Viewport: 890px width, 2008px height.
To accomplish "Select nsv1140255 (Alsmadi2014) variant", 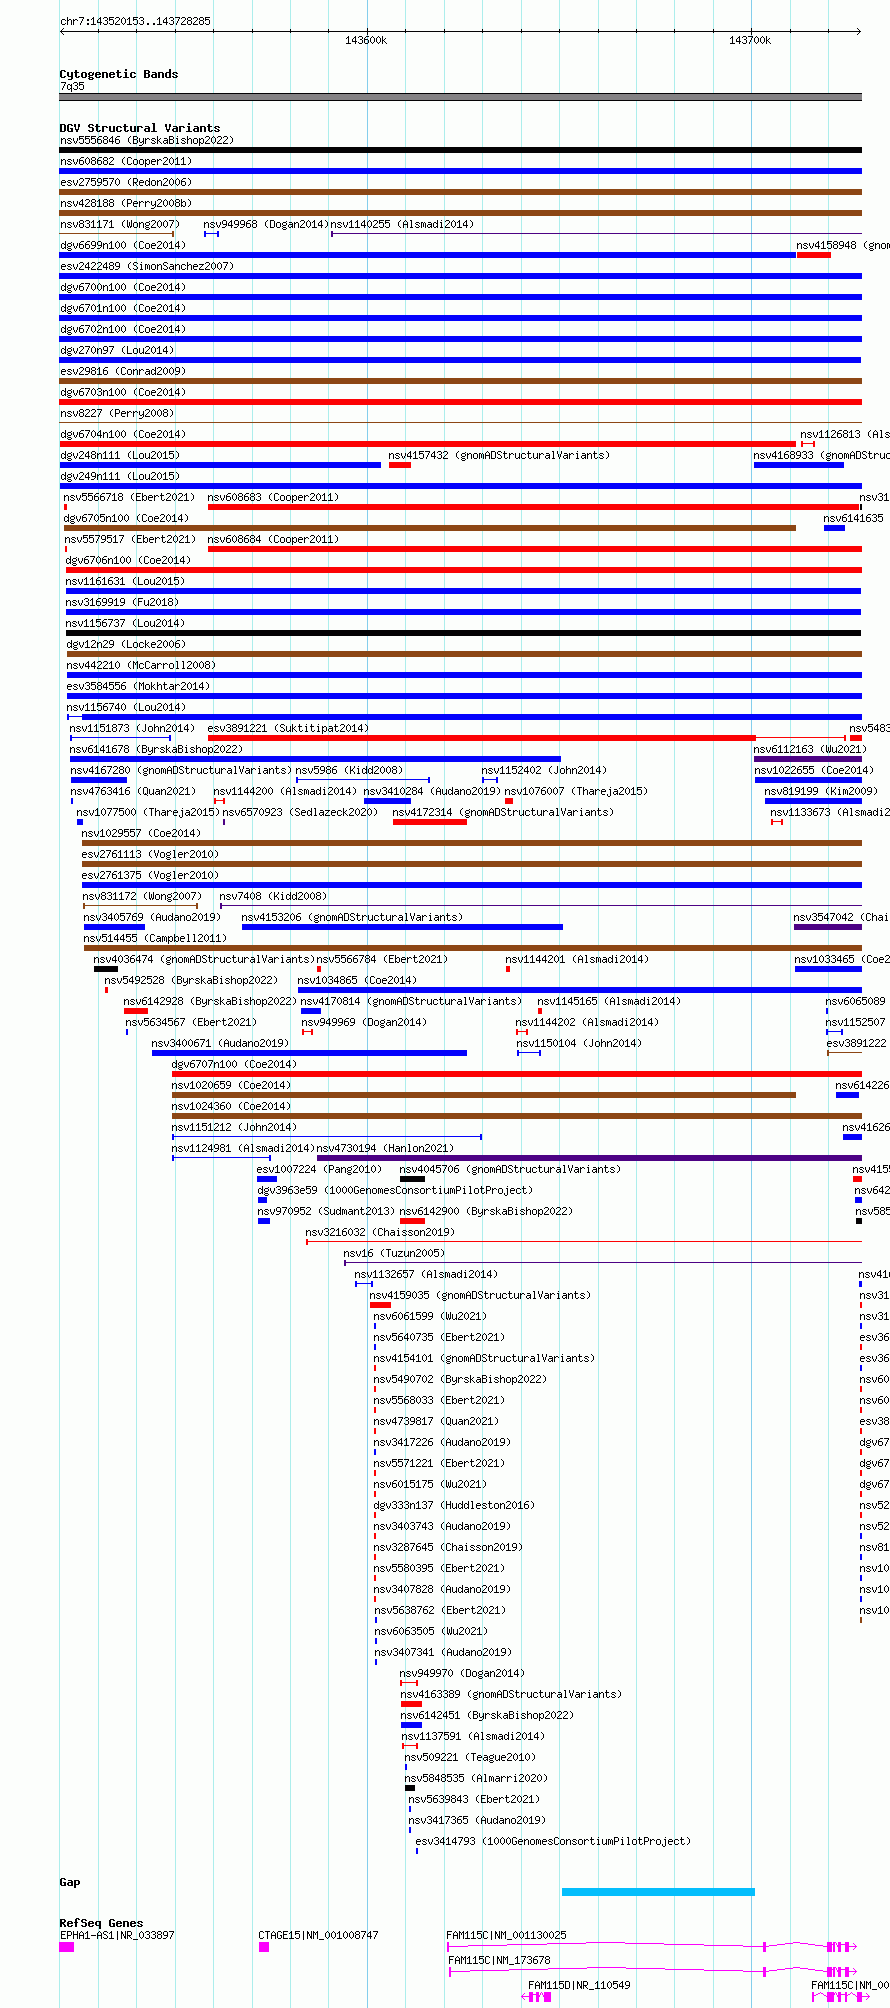I will pos(596,234).
